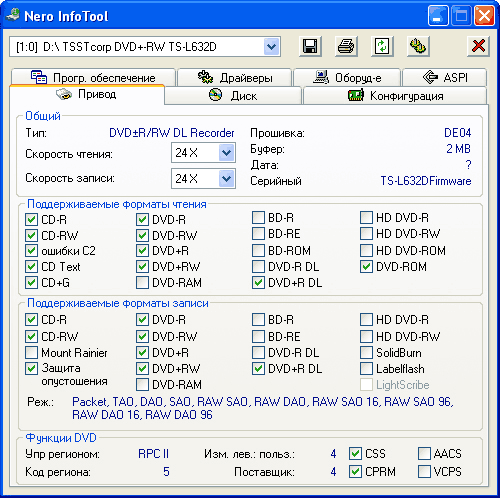The width and height of the screenshot is (500, 498).
Task: Open the Диск tab
Action: [233, 96]
